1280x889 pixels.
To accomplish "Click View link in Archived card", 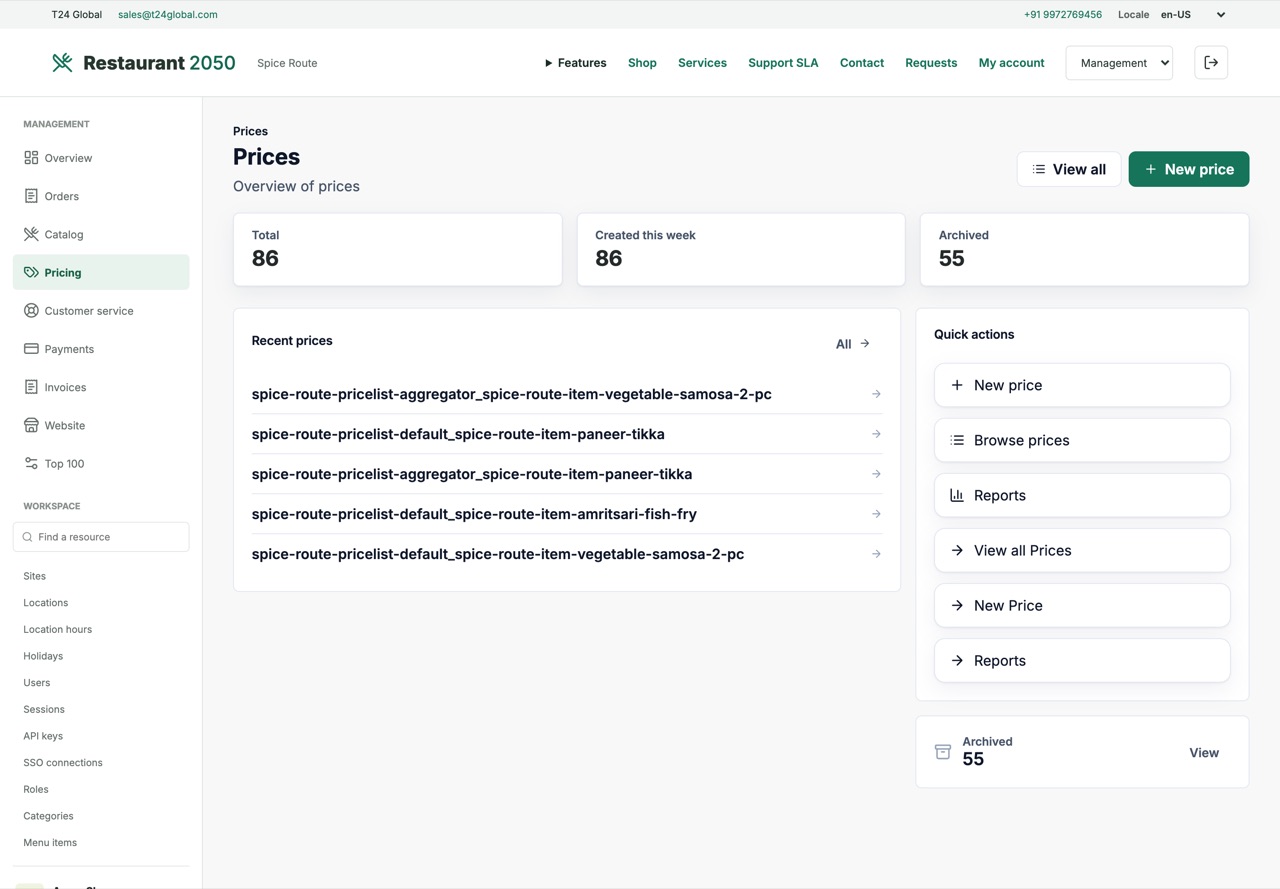I will 1204,753.
